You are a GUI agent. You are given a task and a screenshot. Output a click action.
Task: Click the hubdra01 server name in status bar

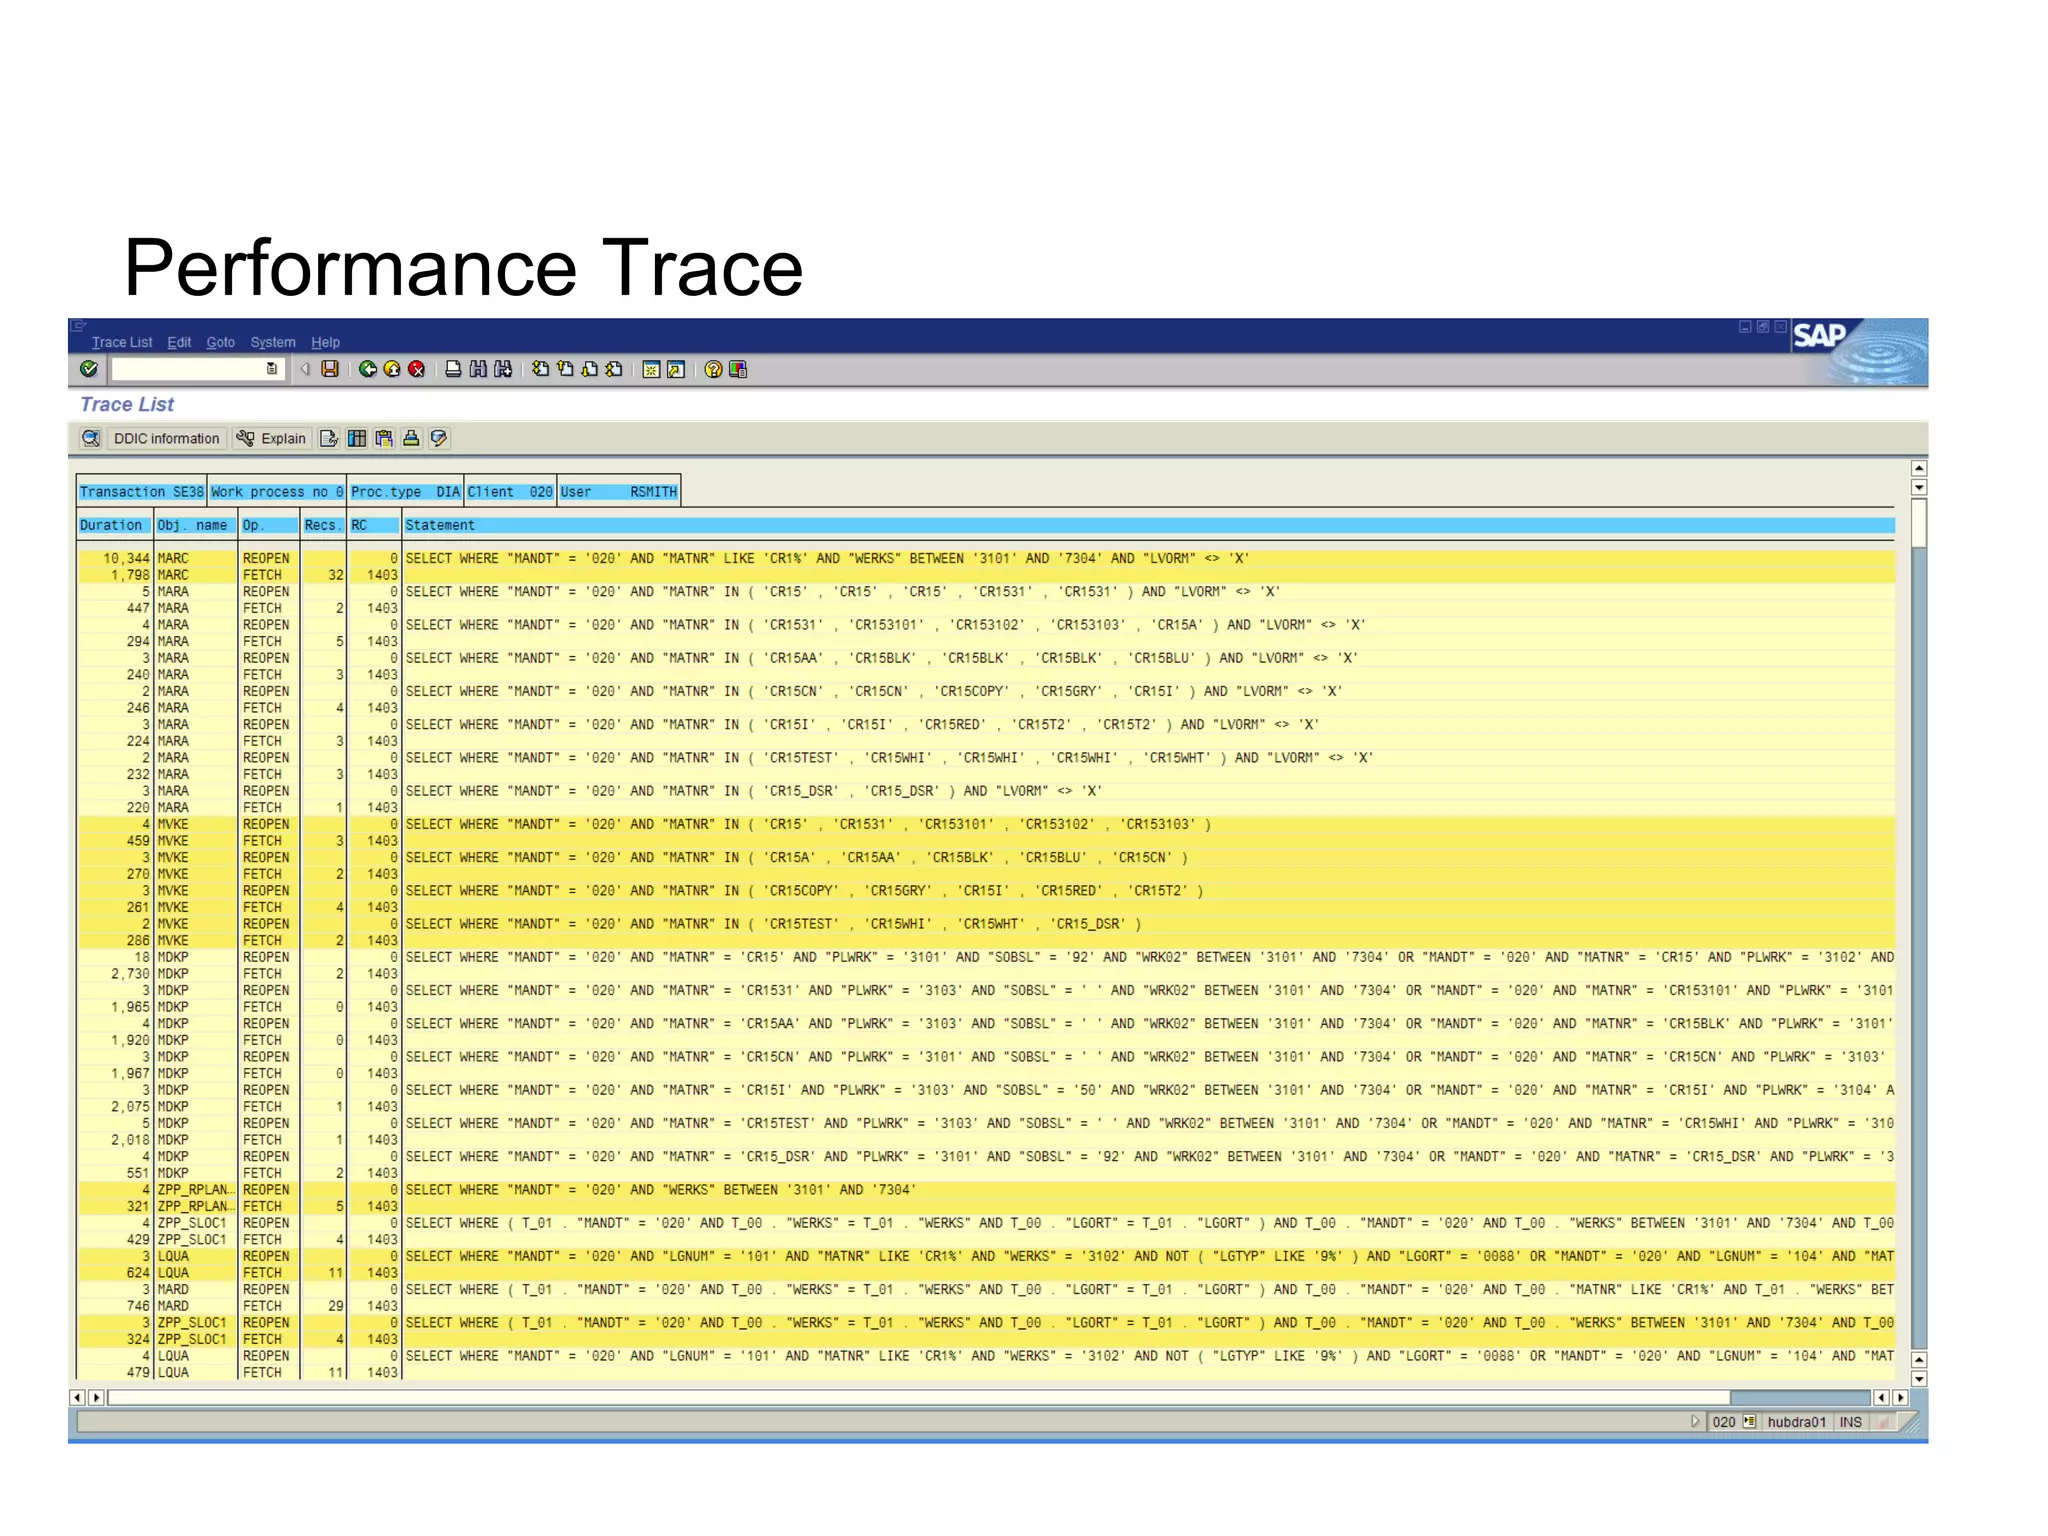click(1796, 1421)
